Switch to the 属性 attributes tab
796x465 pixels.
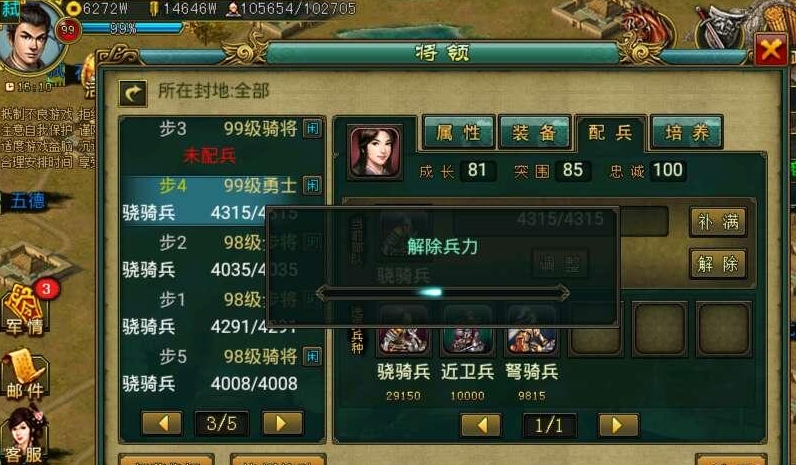[x=458, y=133]
